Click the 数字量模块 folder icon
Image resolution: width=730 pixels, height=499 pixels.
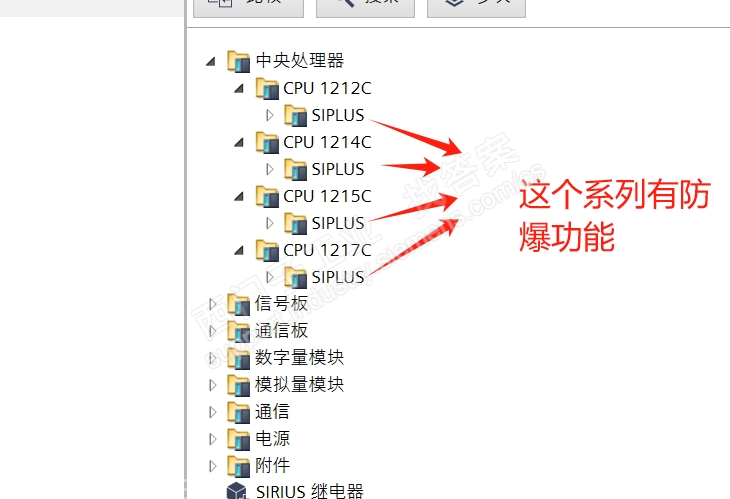click(238, 358)
